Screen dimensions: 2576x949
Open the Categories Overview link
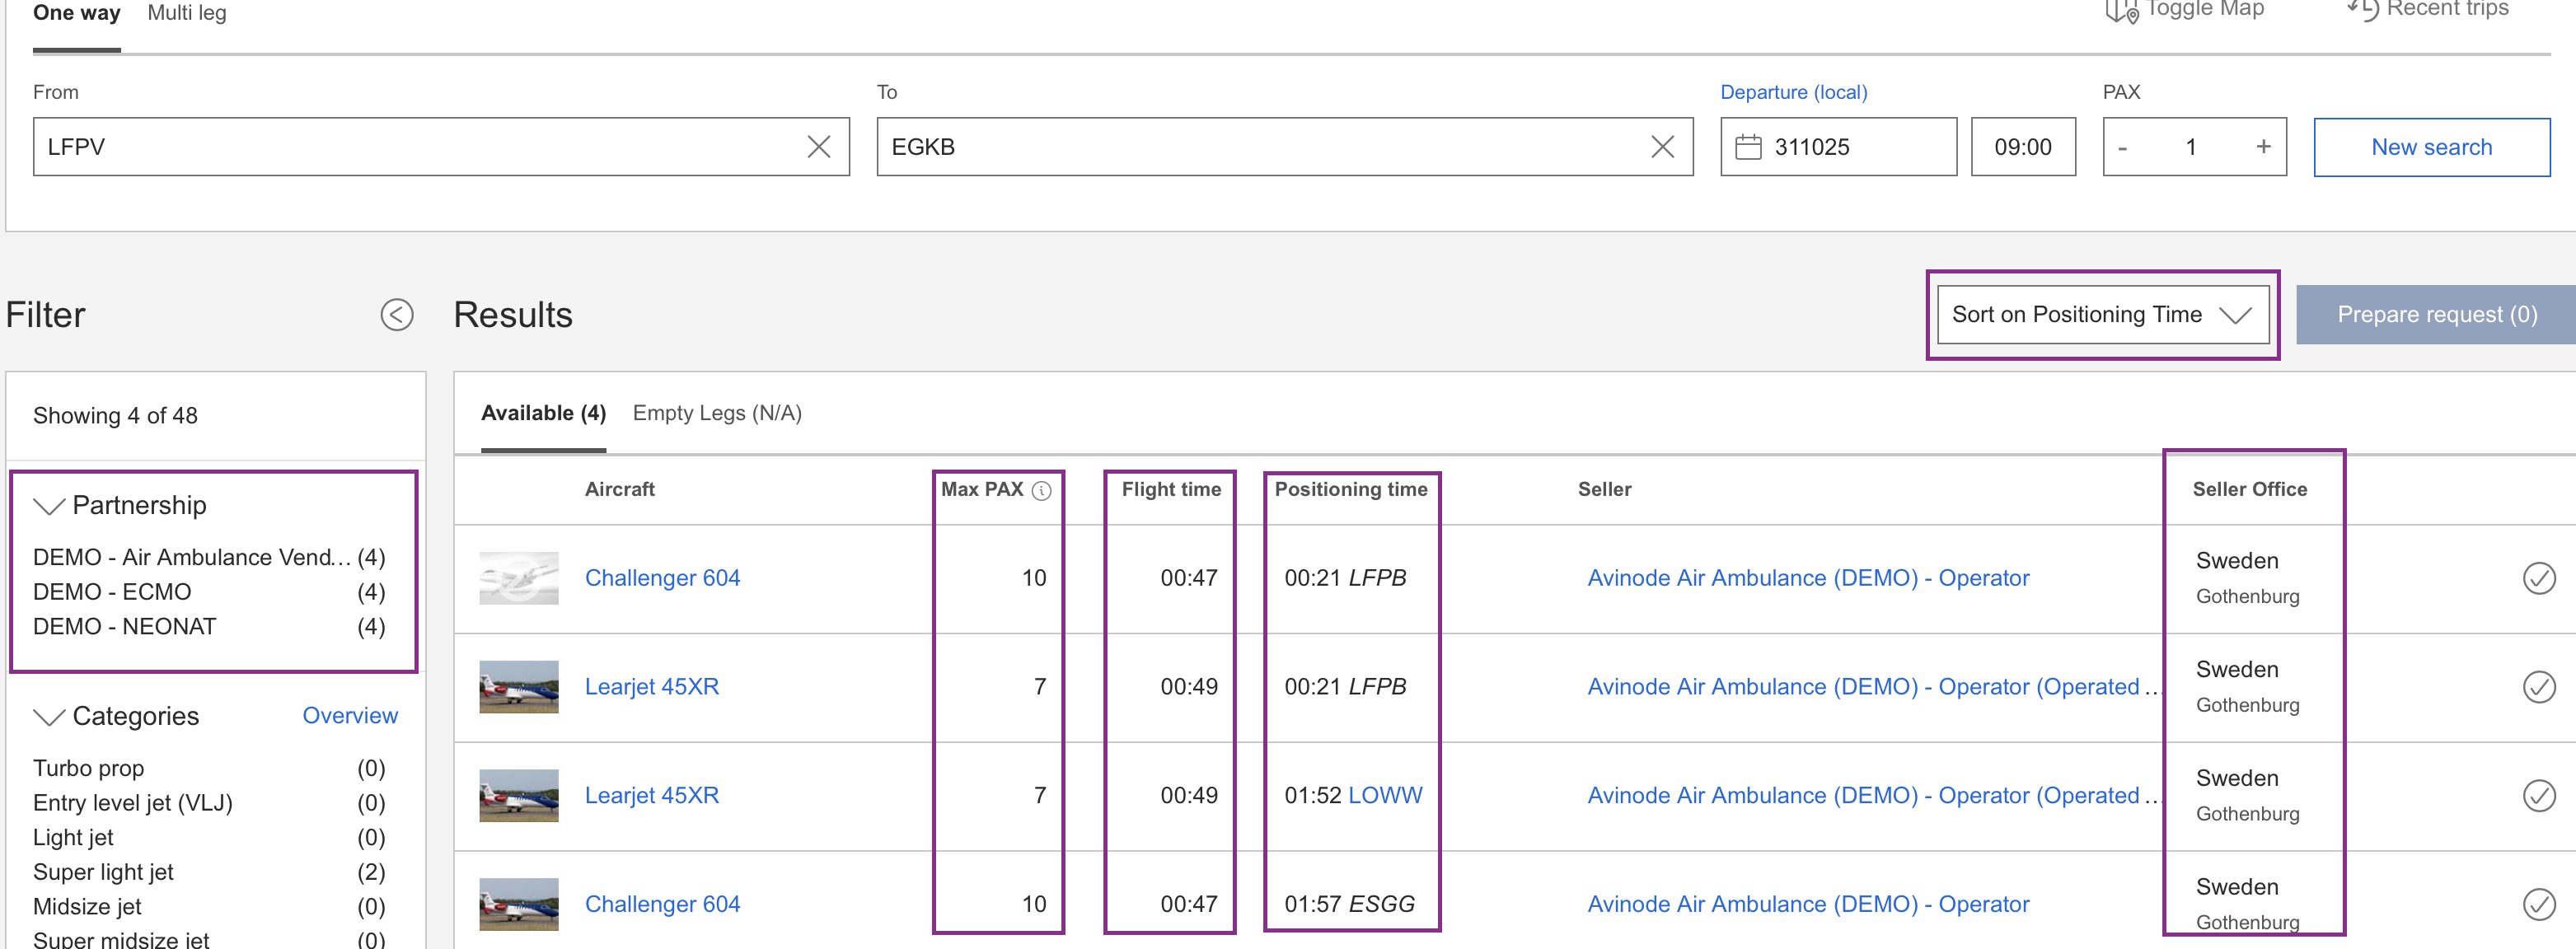point(349,716)
